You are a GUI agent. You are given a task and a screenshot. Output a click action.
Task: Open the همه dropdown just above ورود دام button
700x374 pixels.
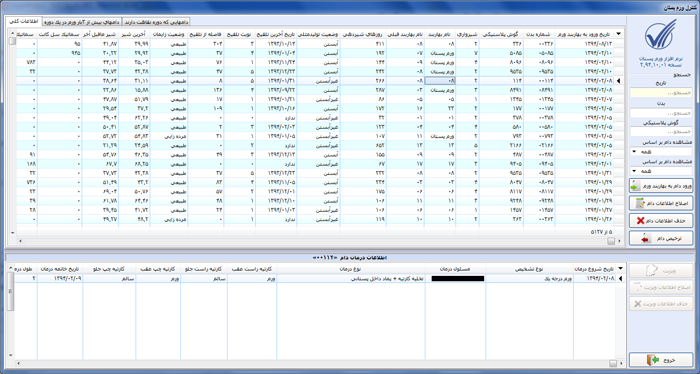point(661,171)
